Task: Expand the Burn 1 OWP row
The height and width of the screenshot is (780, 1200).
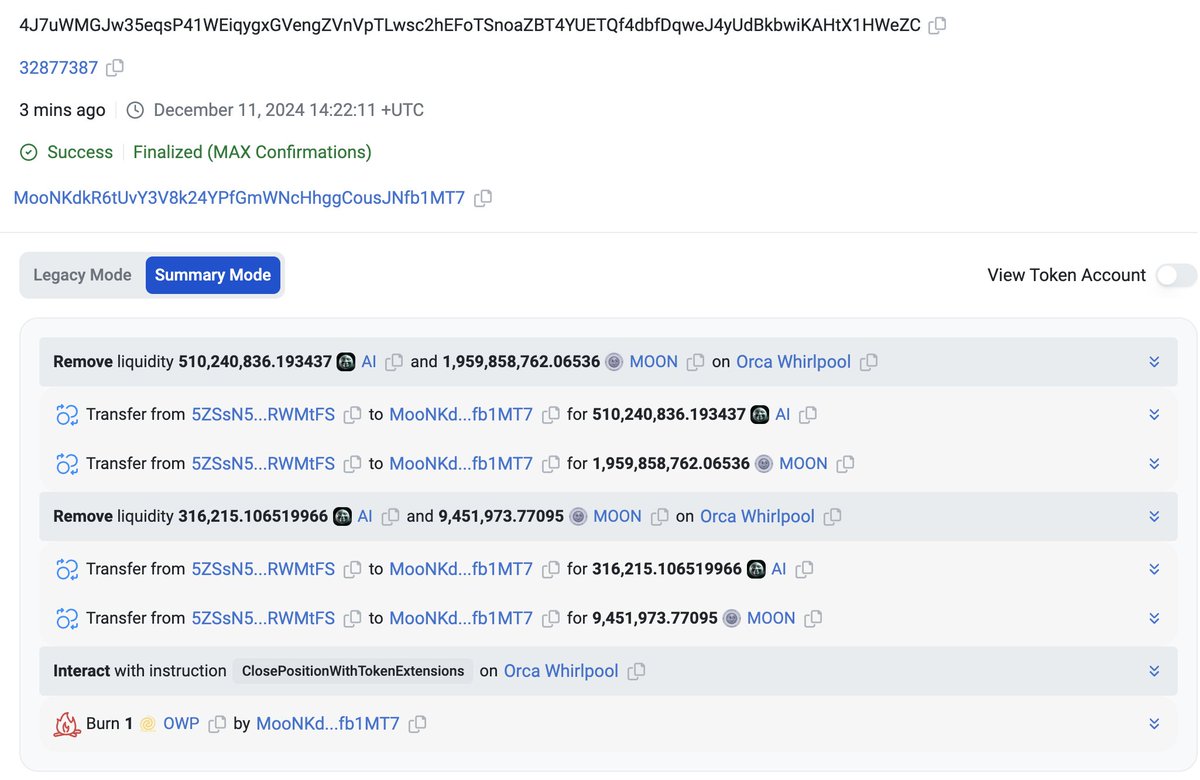Action: point(1154,724)
